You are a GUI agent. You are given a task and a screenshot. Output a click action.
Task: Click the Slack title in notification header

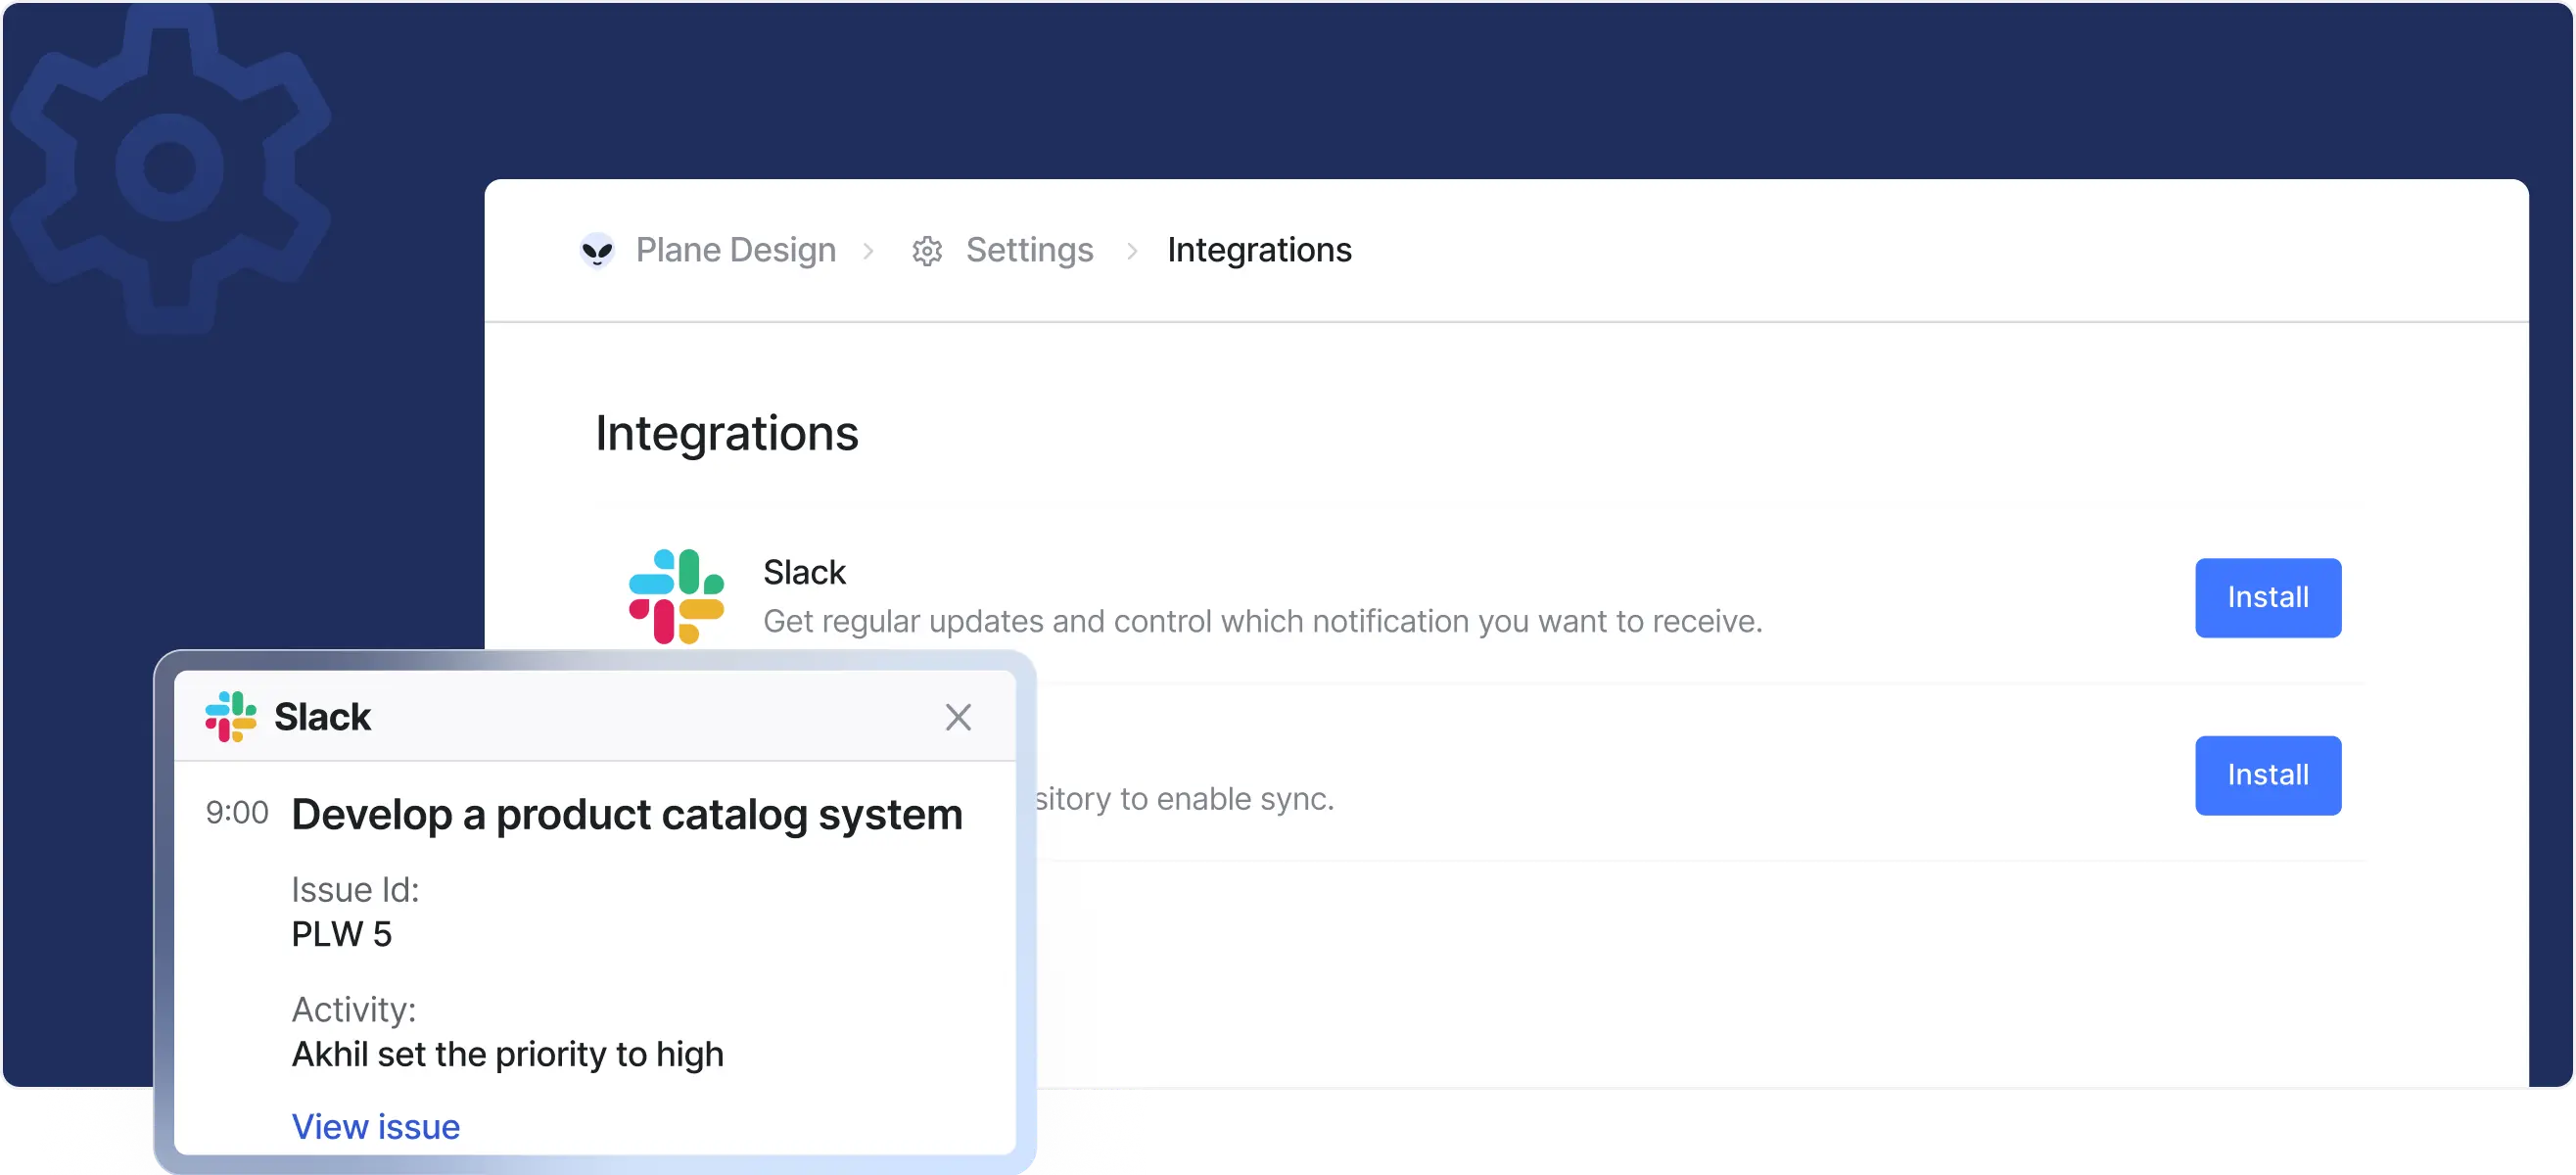click(x=322, y=717)
